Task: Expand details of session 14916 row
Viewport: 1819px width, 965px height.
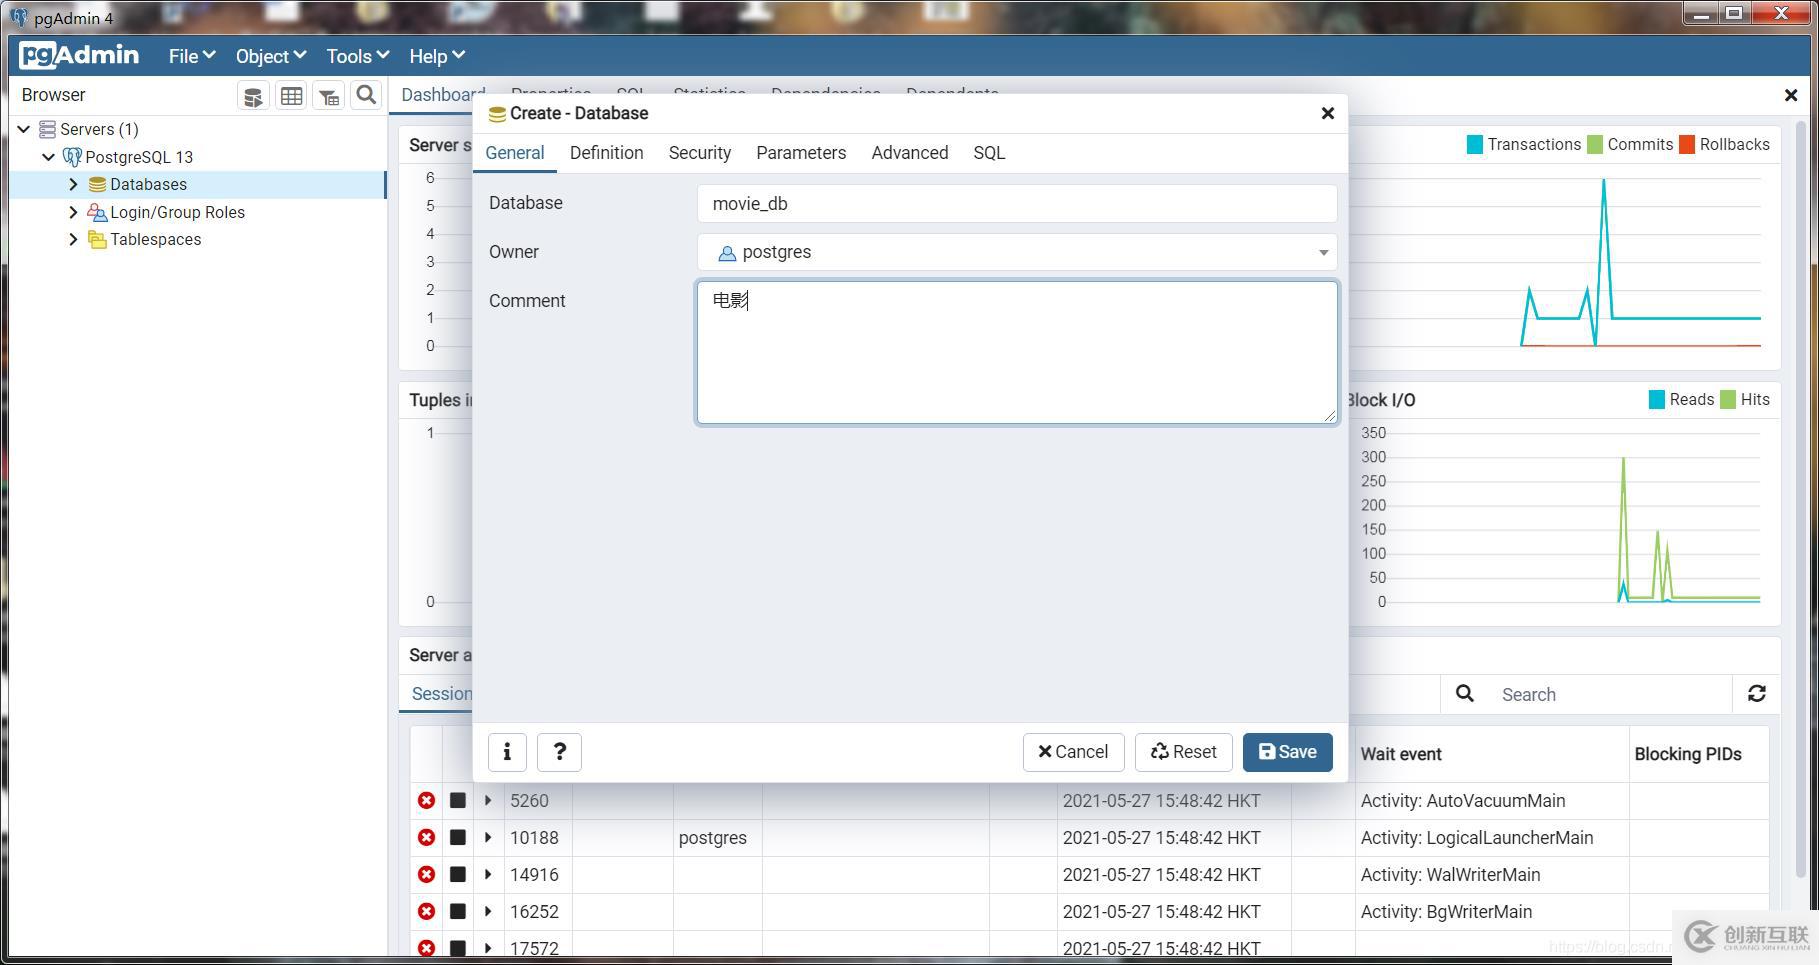Action: (488, 874)
